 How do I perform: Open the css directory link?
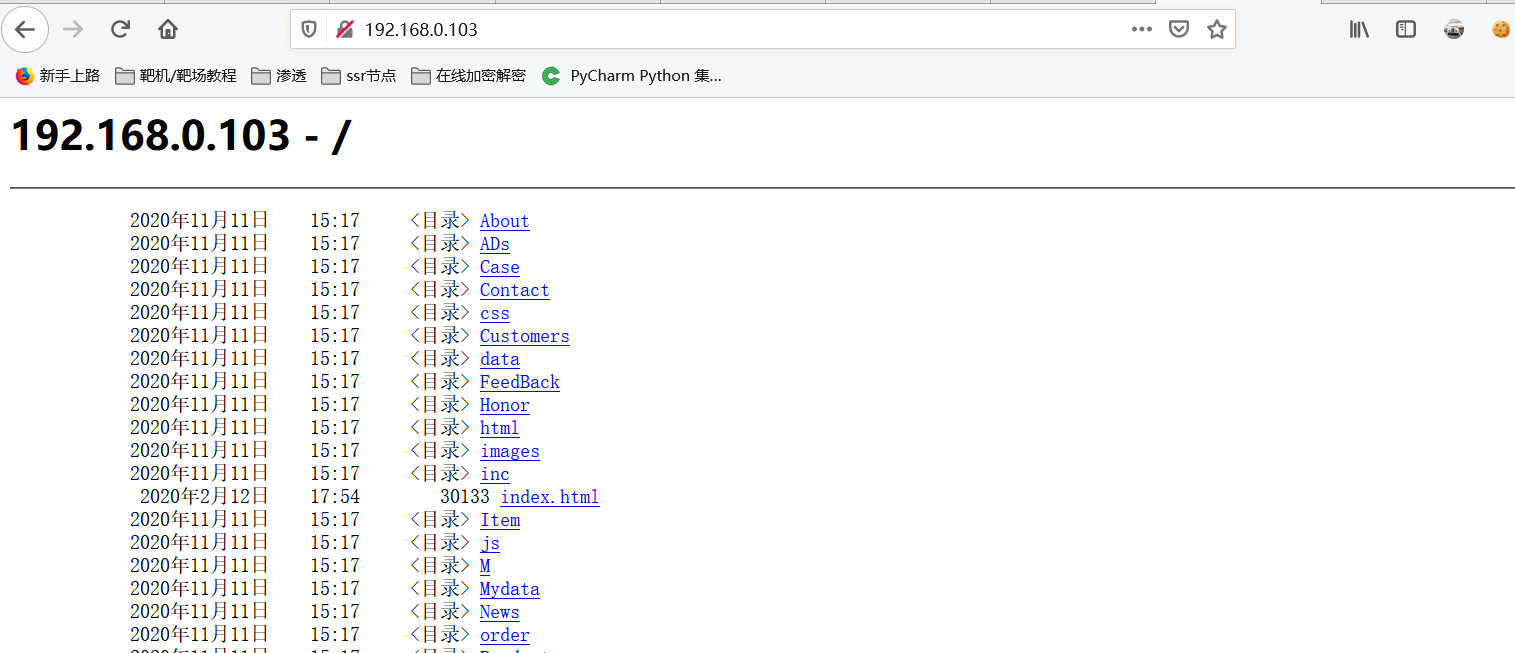click(x=494, y=313)
